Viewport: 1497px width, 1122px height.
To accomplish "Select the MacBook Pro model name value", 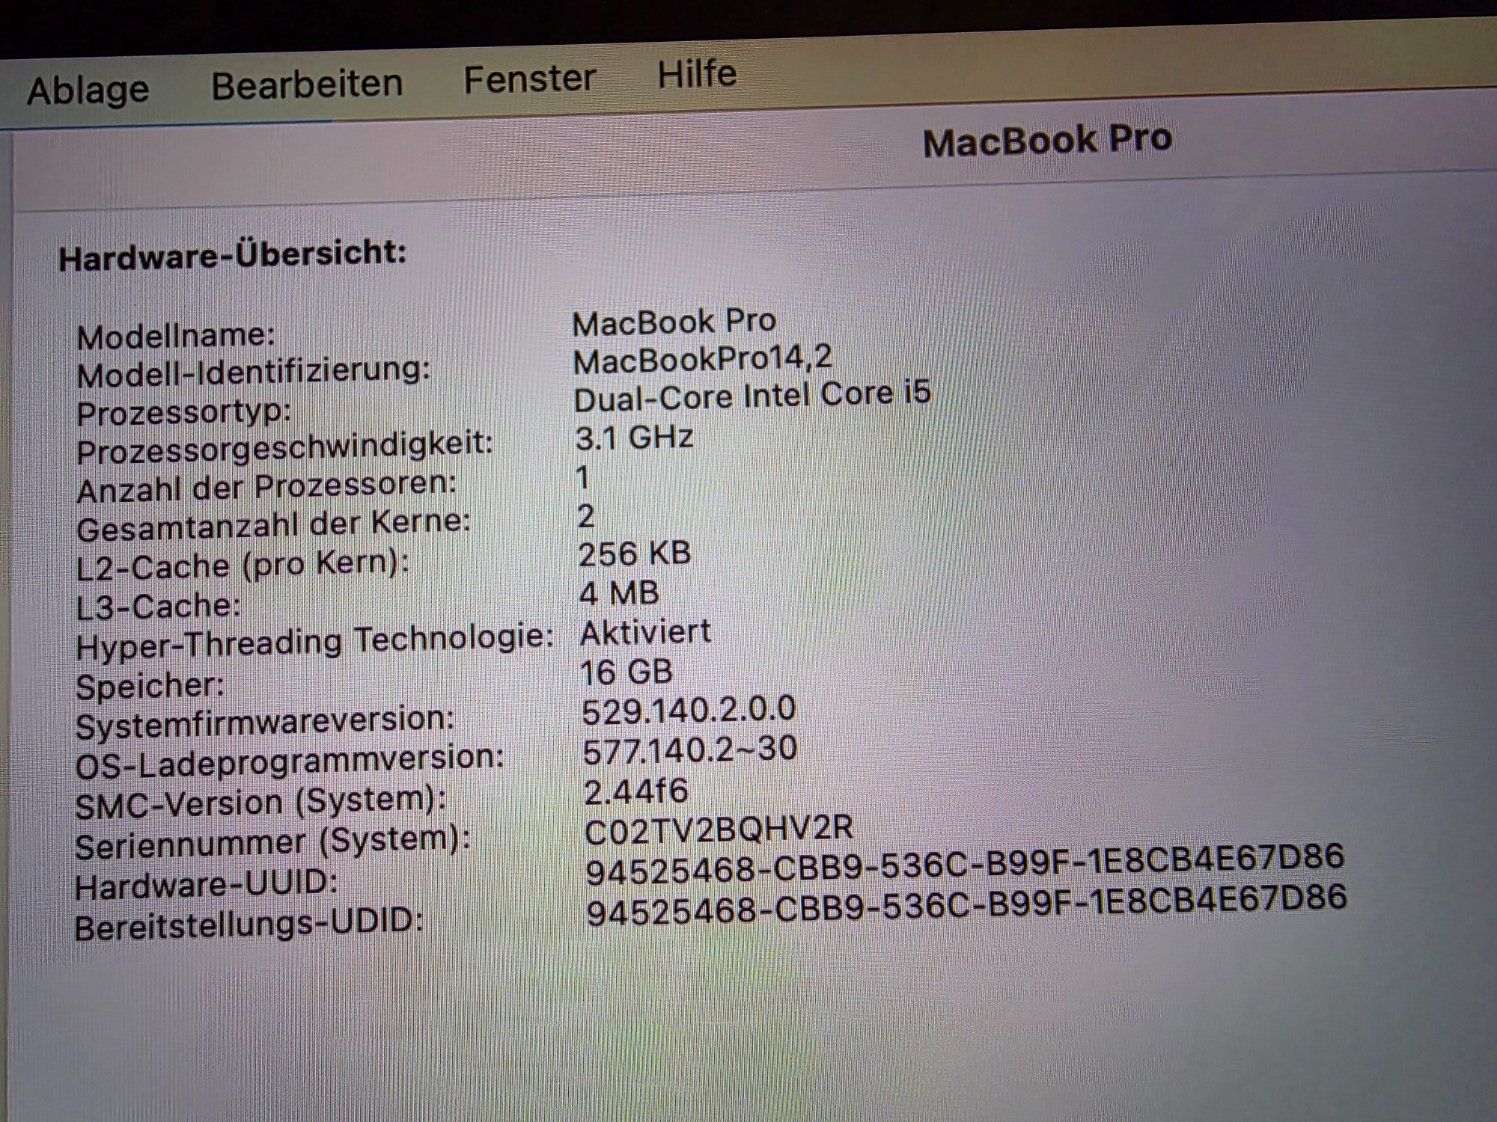I will click(x=674, y=322).
